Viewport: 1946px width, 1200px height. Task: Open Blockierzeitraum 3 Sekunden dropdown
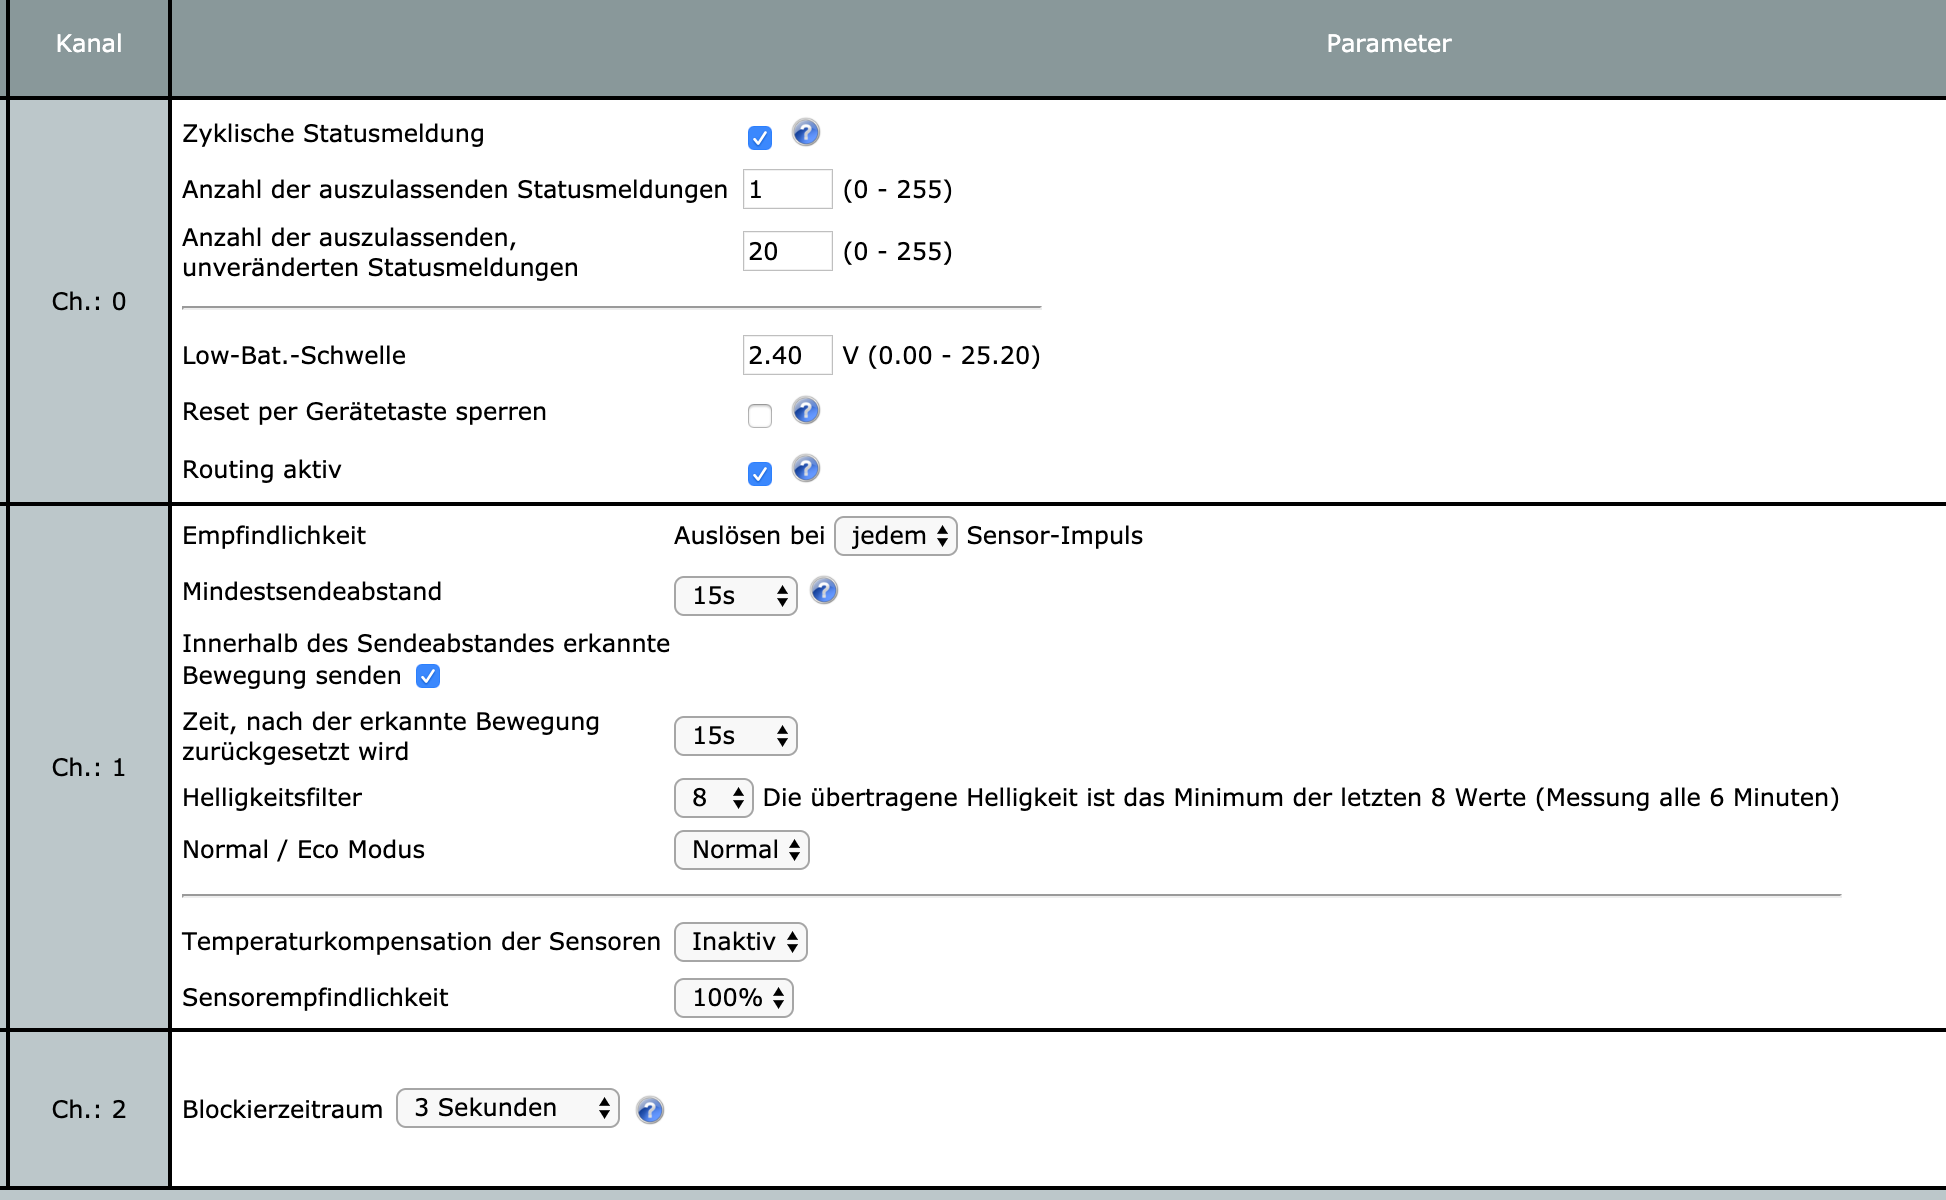pyautogui.click(x=508, y=1108)
